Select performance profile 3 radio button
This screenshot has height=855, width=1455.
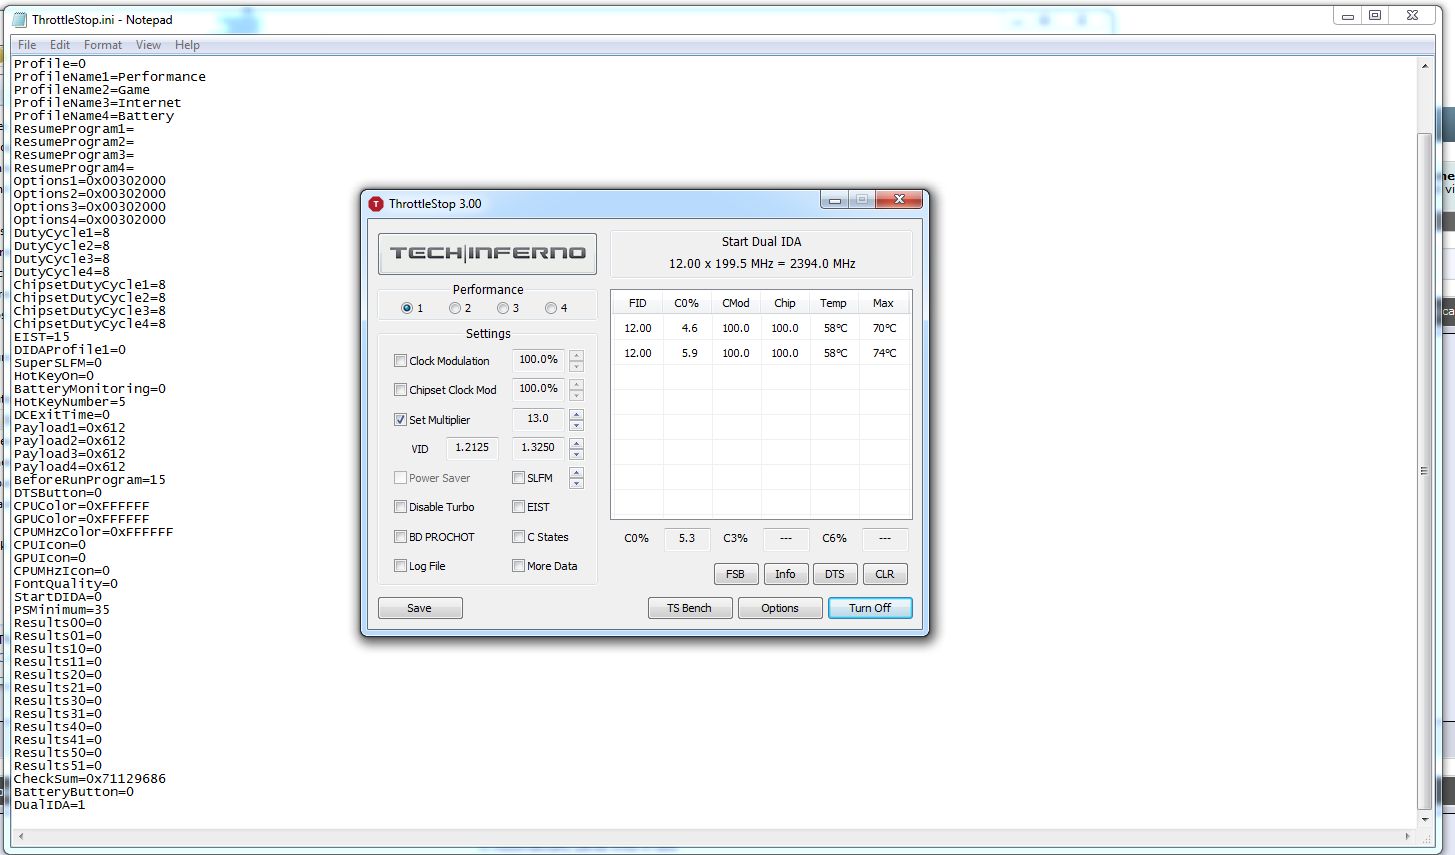click(503, 308)
